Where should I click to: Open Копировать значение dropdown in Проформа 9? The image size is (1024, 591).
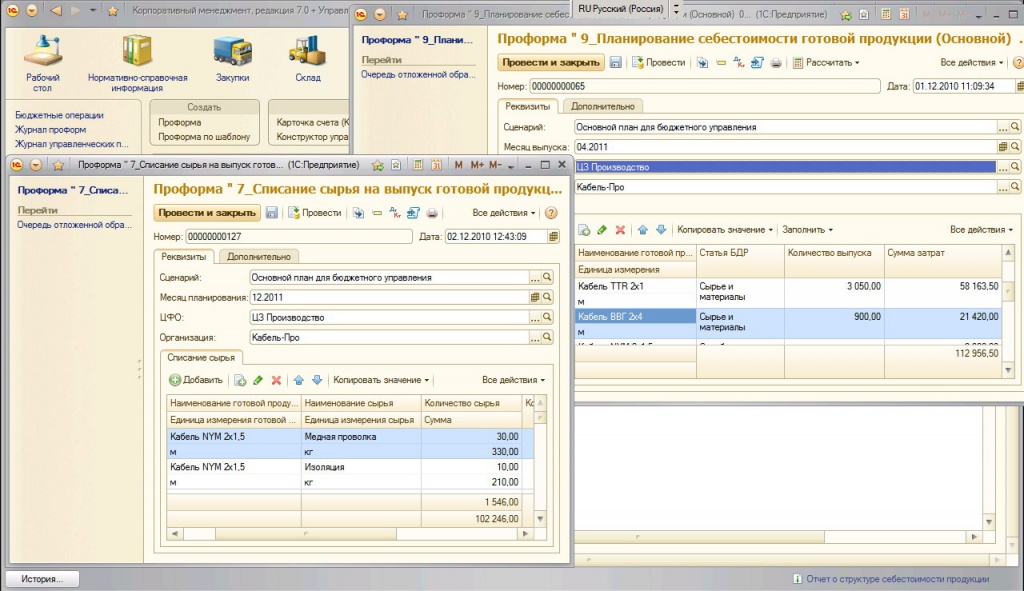point(725,230)
